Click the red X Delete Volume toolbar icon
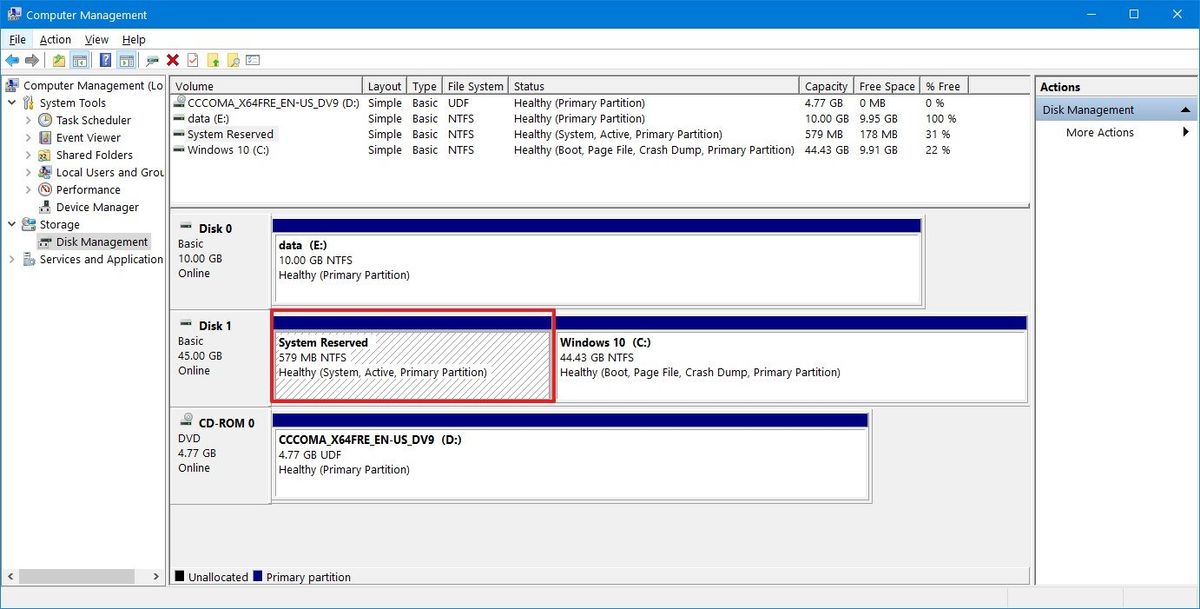 [x=172, y=59]
